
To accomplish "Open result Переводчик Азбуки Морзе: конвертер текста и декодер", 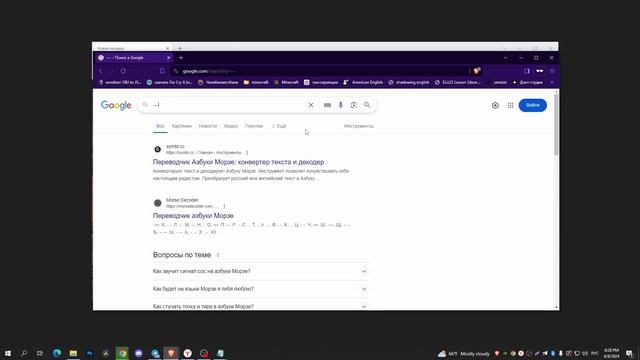I will [238, 162].
